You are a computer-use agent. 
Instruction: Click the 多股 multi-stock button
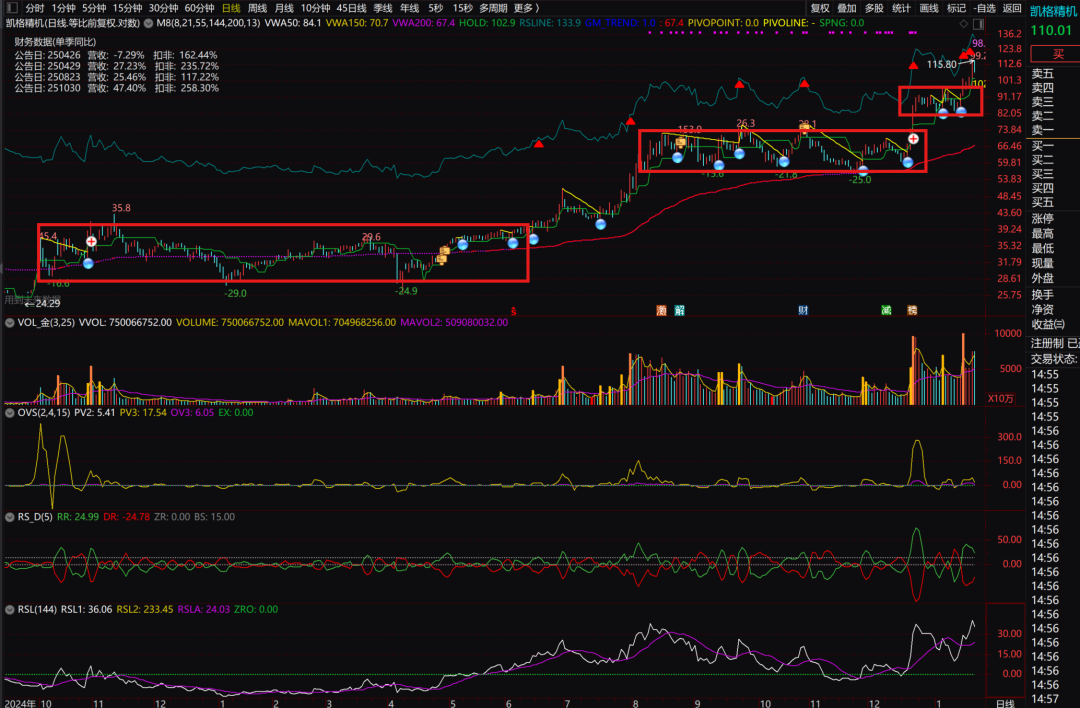(874, 8)
